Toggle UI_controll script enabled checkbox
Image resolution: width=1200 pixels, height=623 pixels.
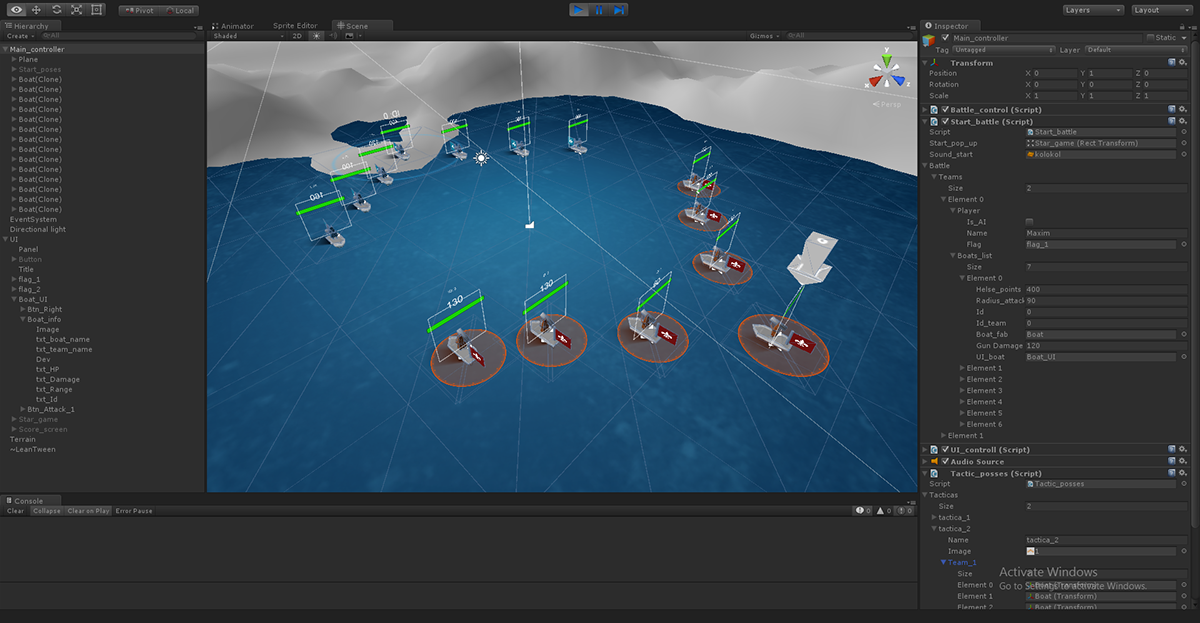(946, 450)
